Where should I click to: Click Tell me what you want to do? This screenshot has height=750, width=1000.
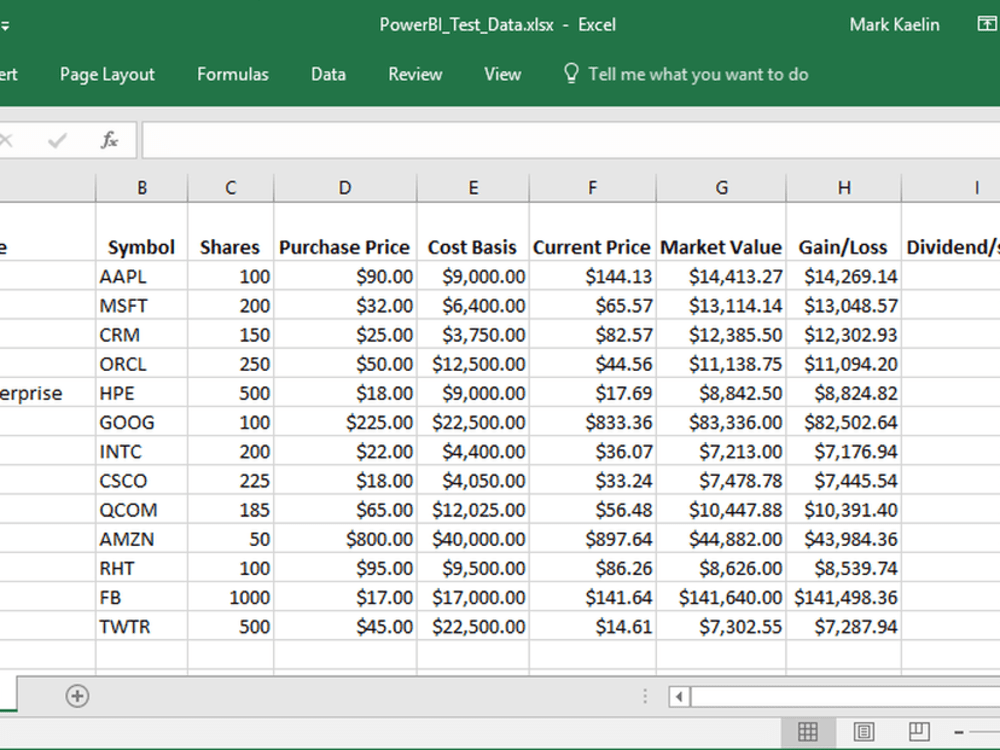coord(698,75)
